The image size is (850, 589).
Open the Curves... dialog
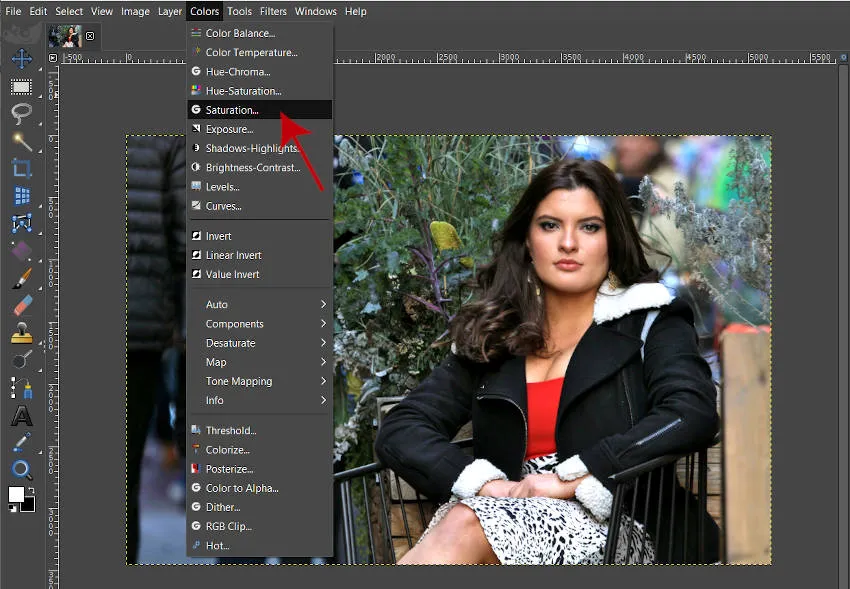[223, 206]
